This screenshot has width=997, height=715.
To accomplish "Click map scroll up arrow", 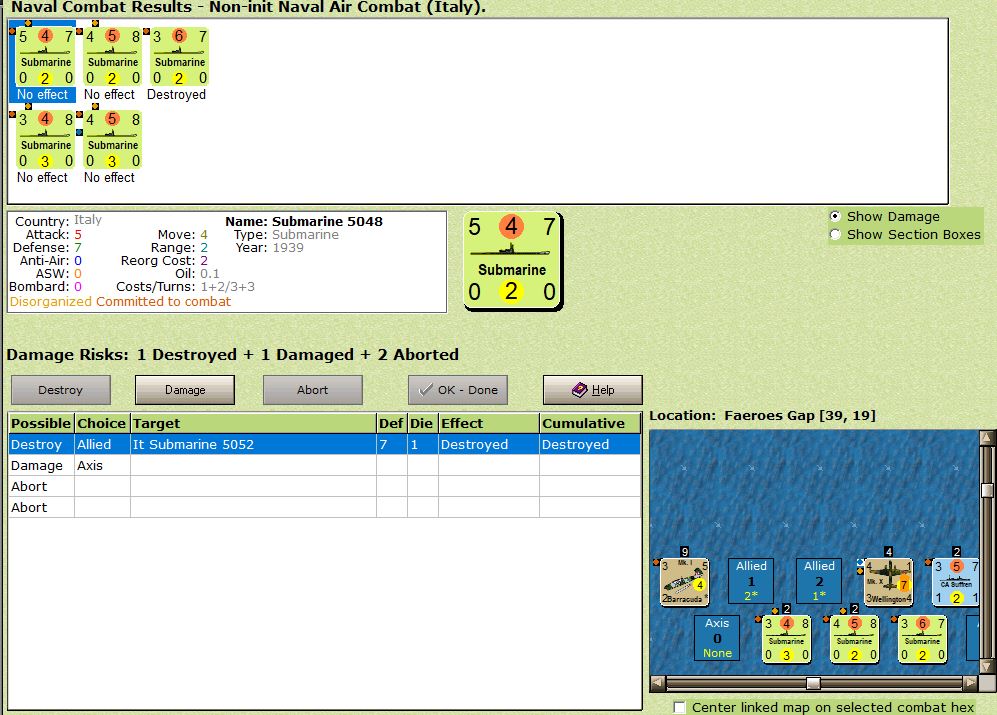I will click(987, 437).
